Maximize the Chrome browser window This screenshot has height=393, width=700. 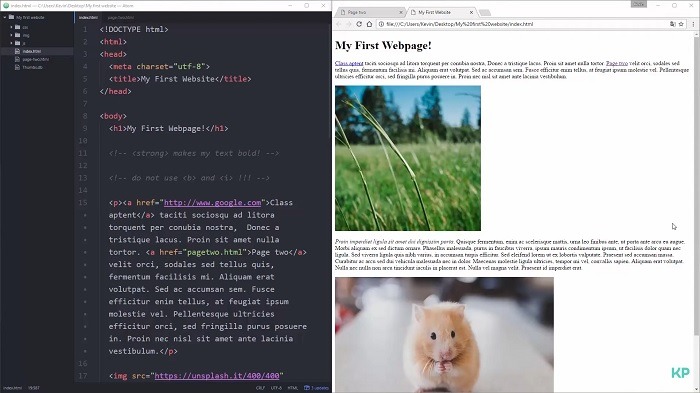tap(674, 5)
